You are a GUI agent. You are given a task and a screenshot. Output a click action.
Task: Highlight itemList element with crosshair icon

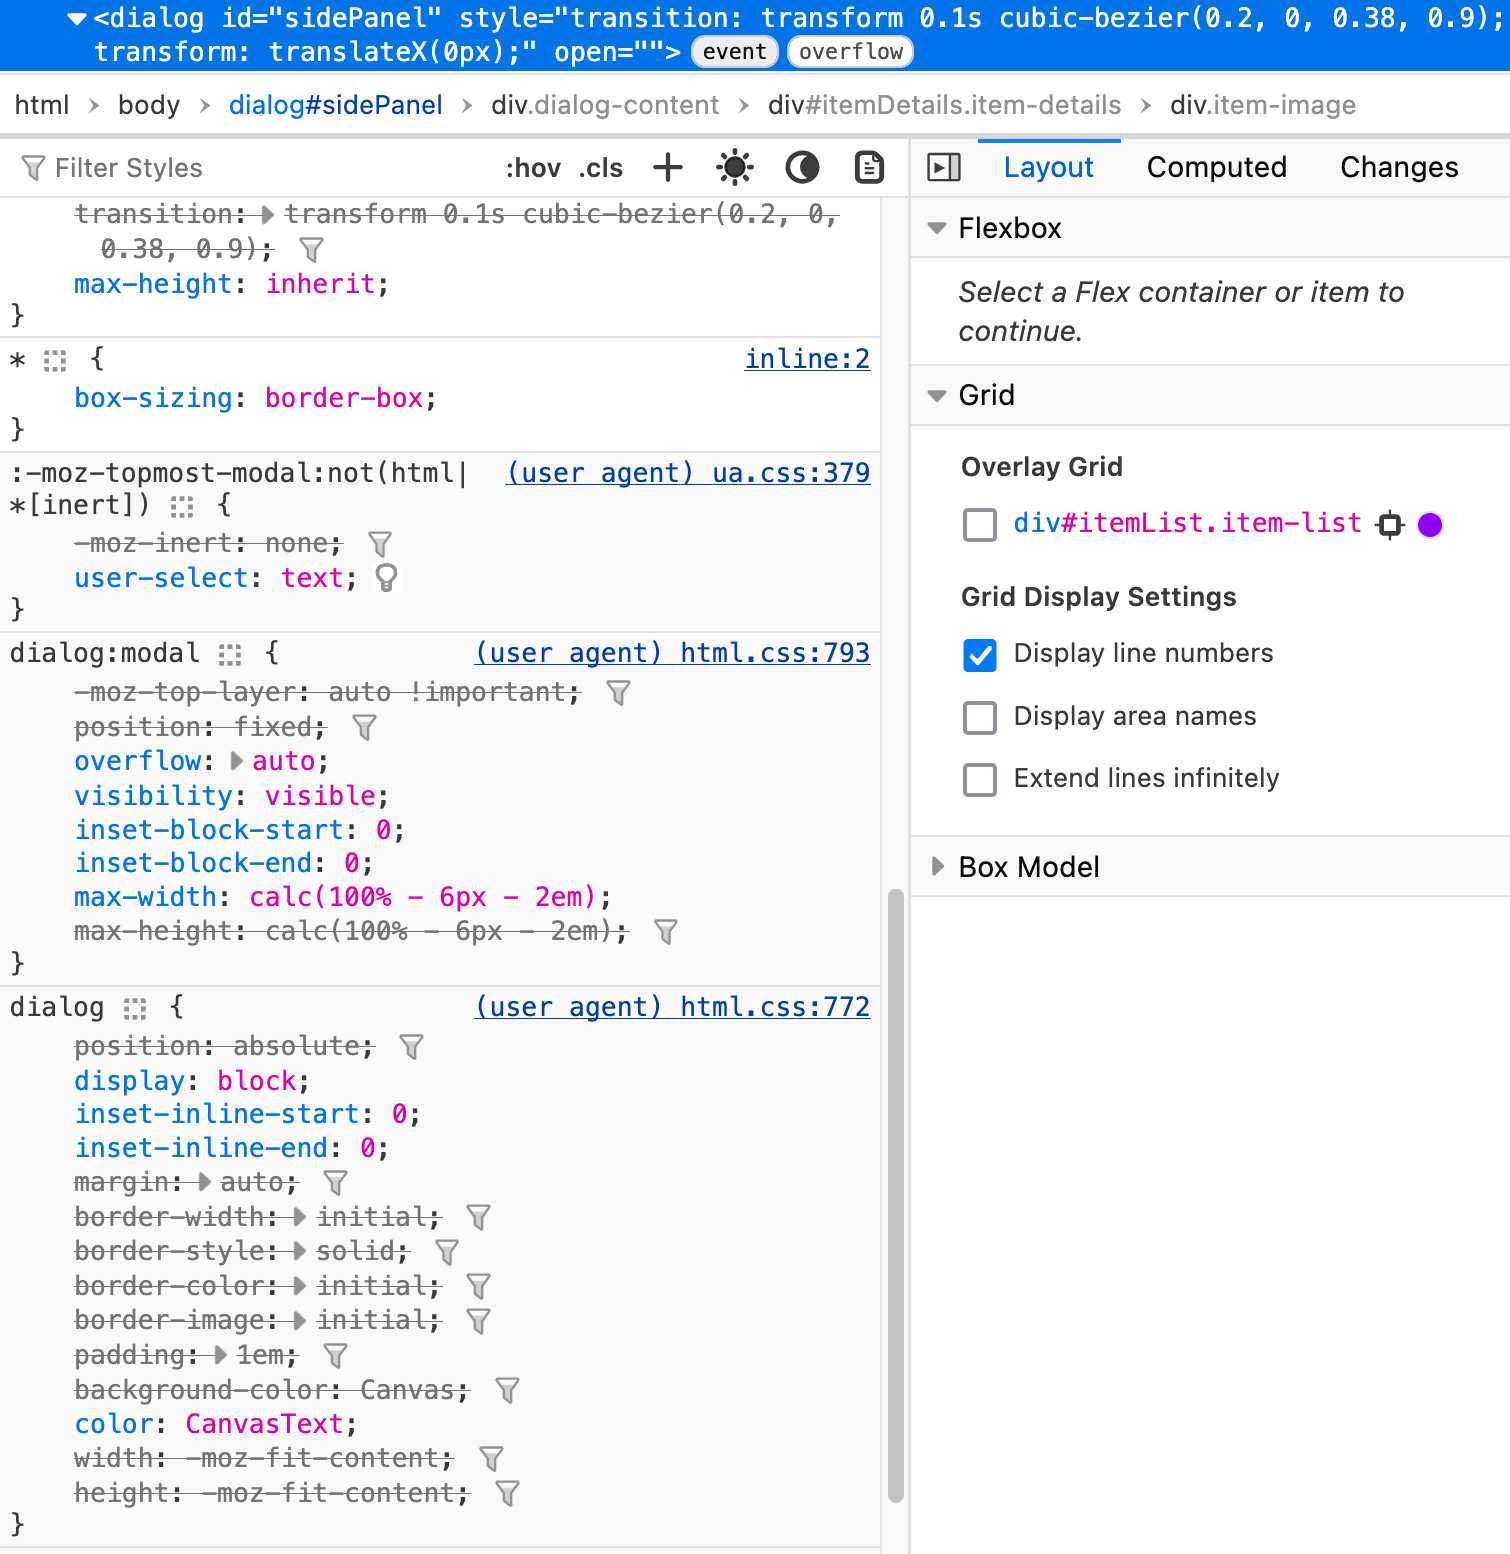point(1390,524)
